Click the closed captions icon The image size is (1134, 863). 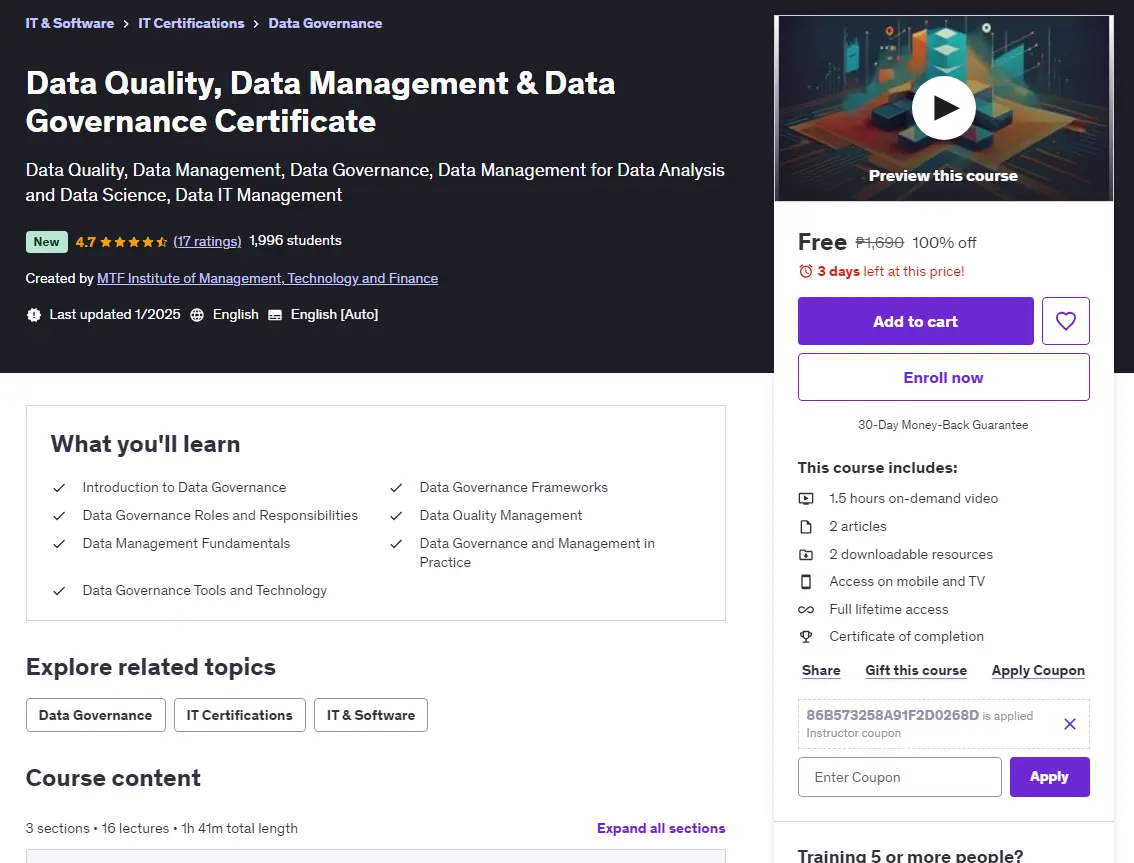275,315
